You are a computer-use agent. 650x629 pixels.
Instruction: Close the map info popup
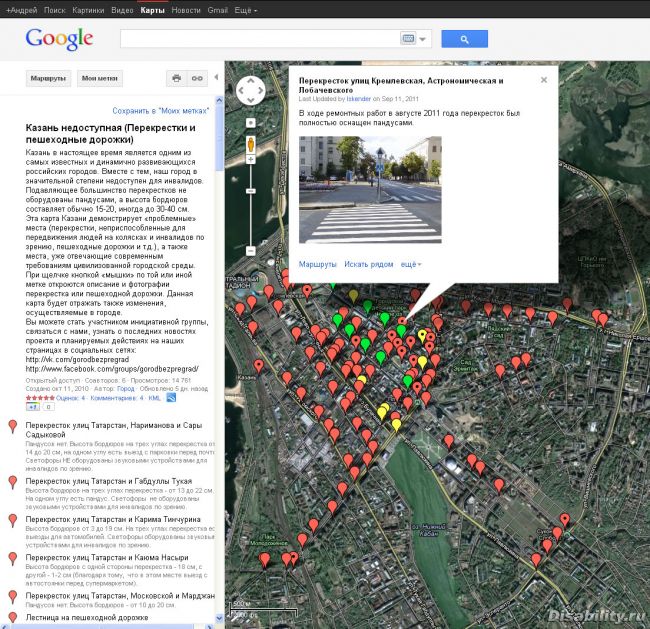(544, 80)
